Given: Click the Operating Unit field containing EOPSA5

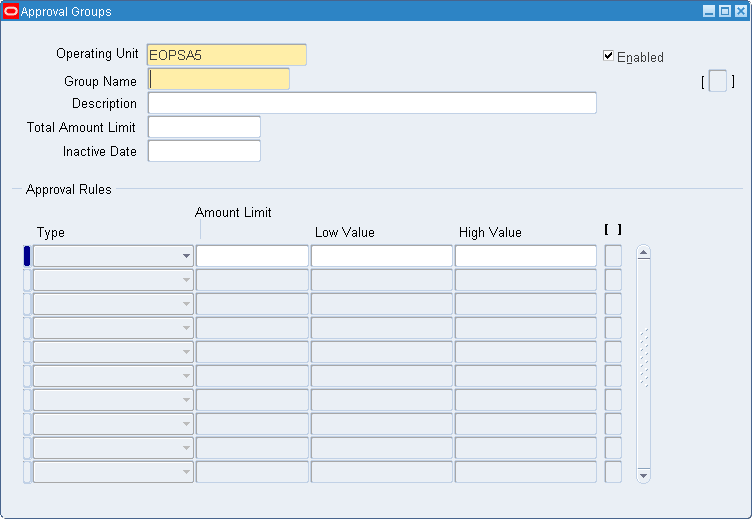Looking at the screenshot, I should (x=227, y=55).
